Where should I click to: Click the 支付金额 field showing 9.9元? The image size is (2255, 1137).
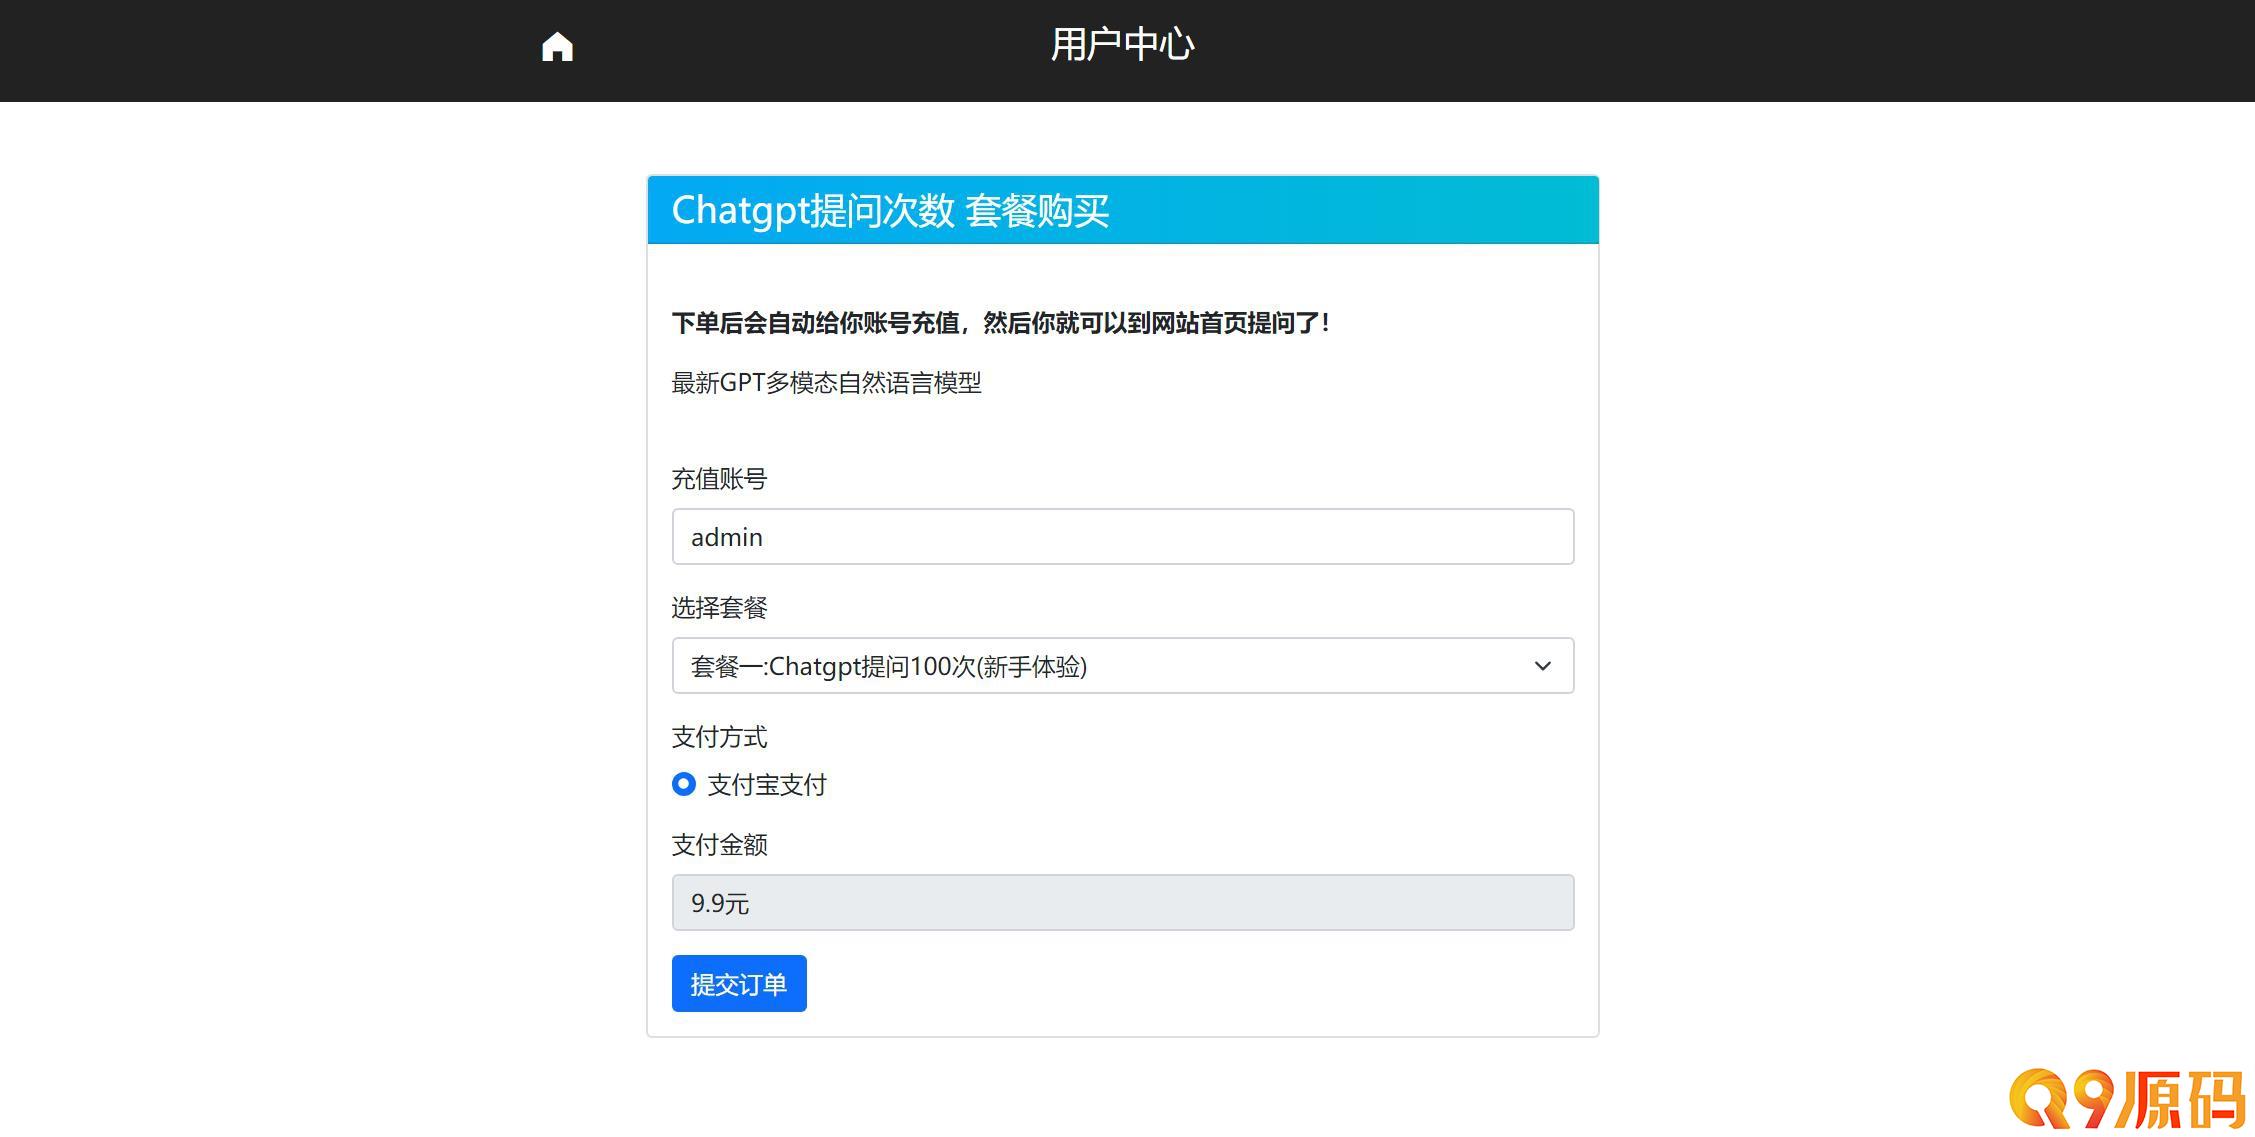[1122, 903]
